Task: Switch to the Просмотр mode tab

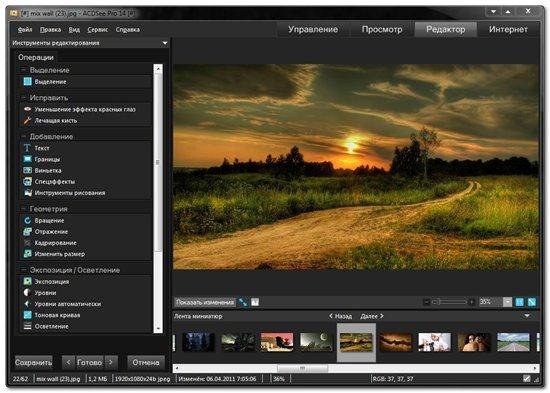Action: [x=382, y=29]
